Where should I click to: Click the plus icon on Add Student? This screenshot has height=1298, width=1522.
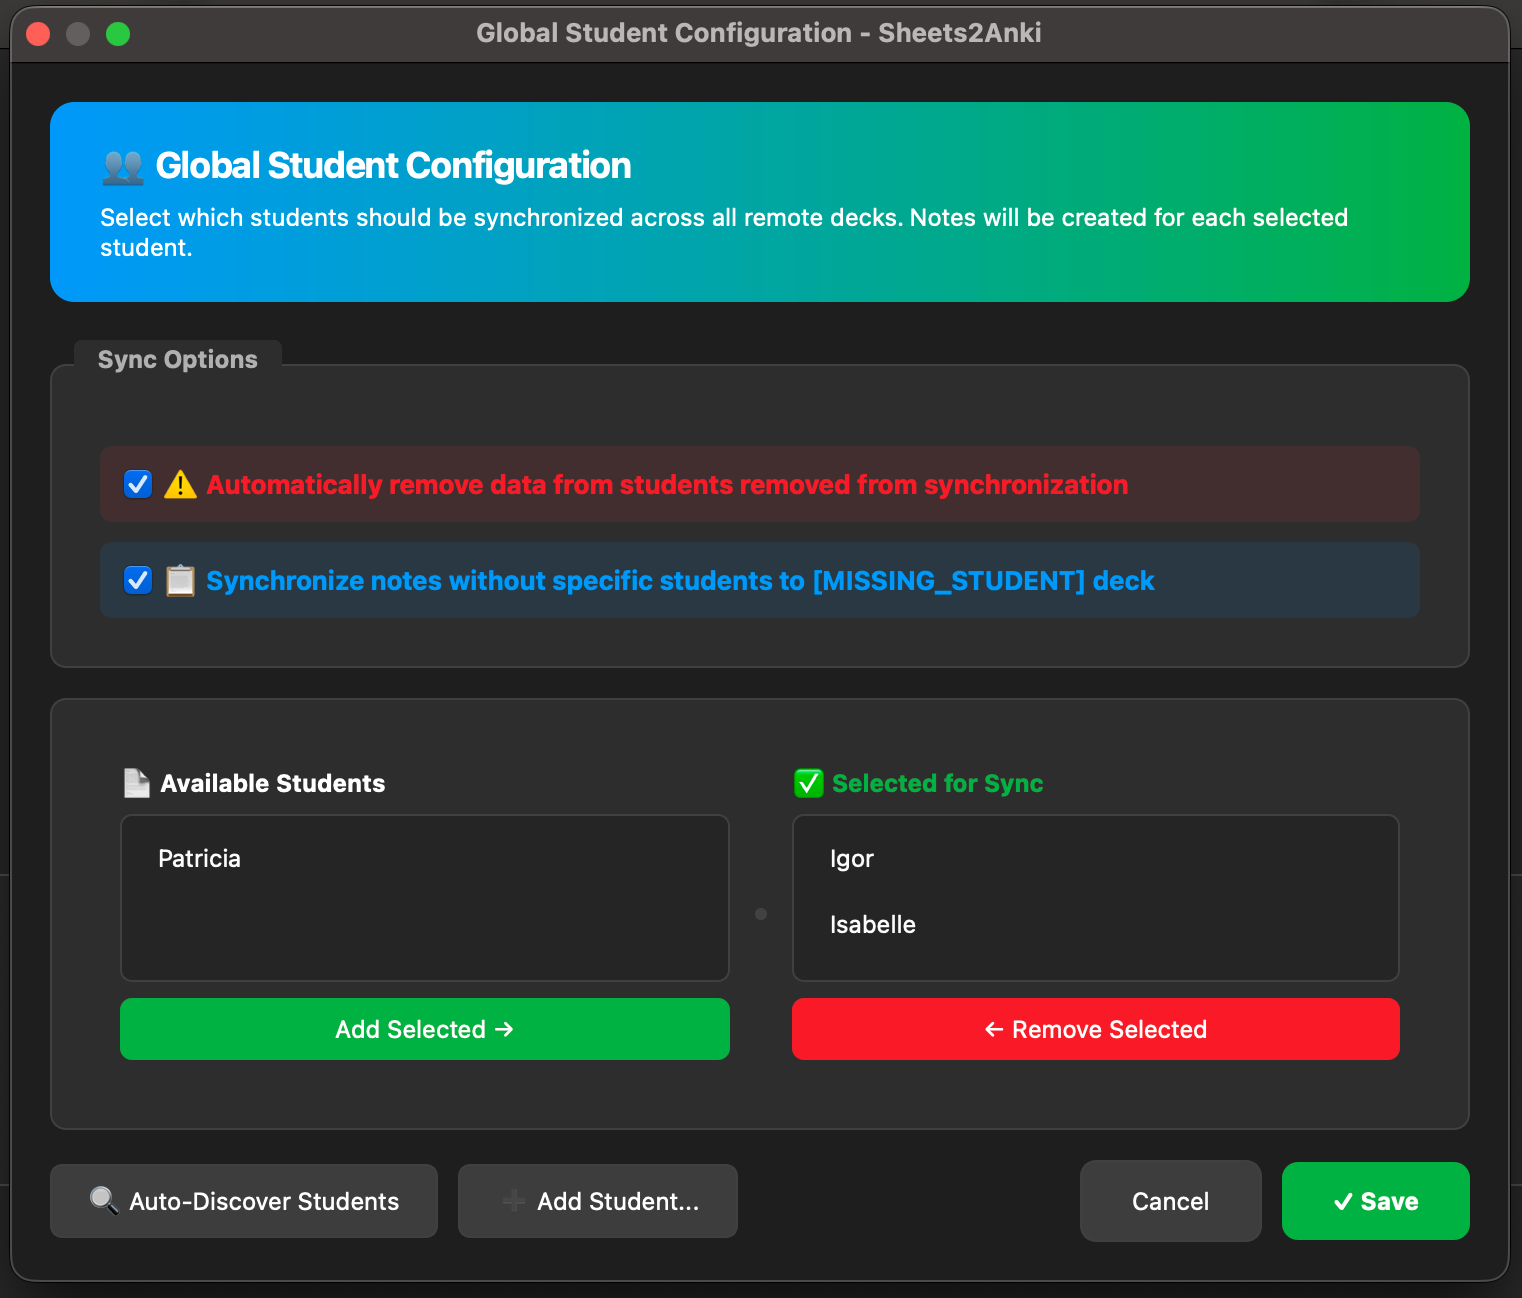[514, 1201]
